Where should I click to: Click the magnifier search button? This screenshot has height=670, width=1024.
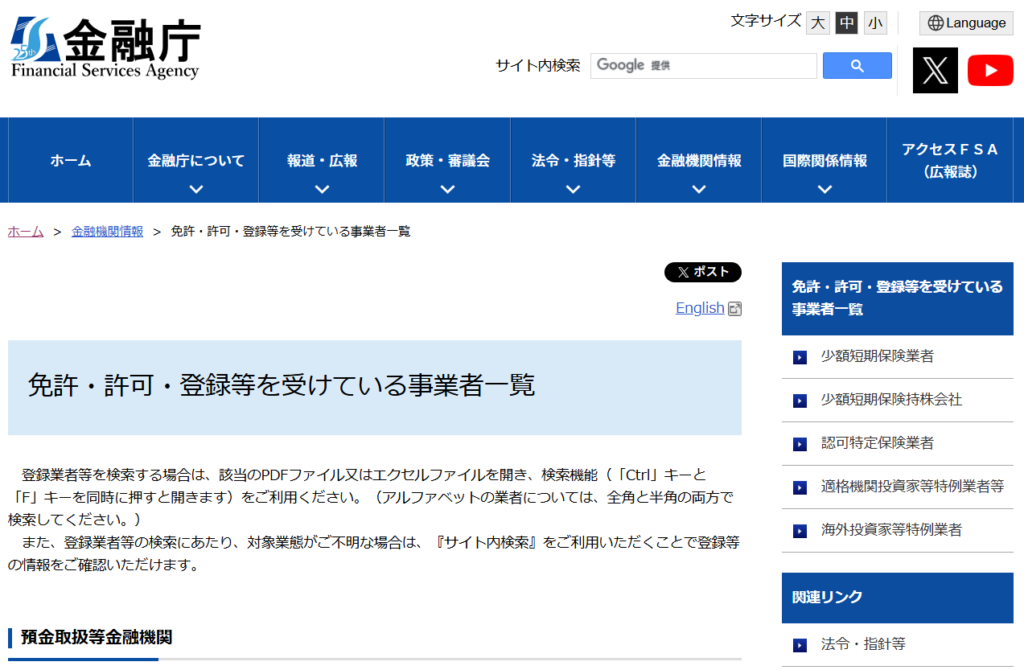click(857, 66)
